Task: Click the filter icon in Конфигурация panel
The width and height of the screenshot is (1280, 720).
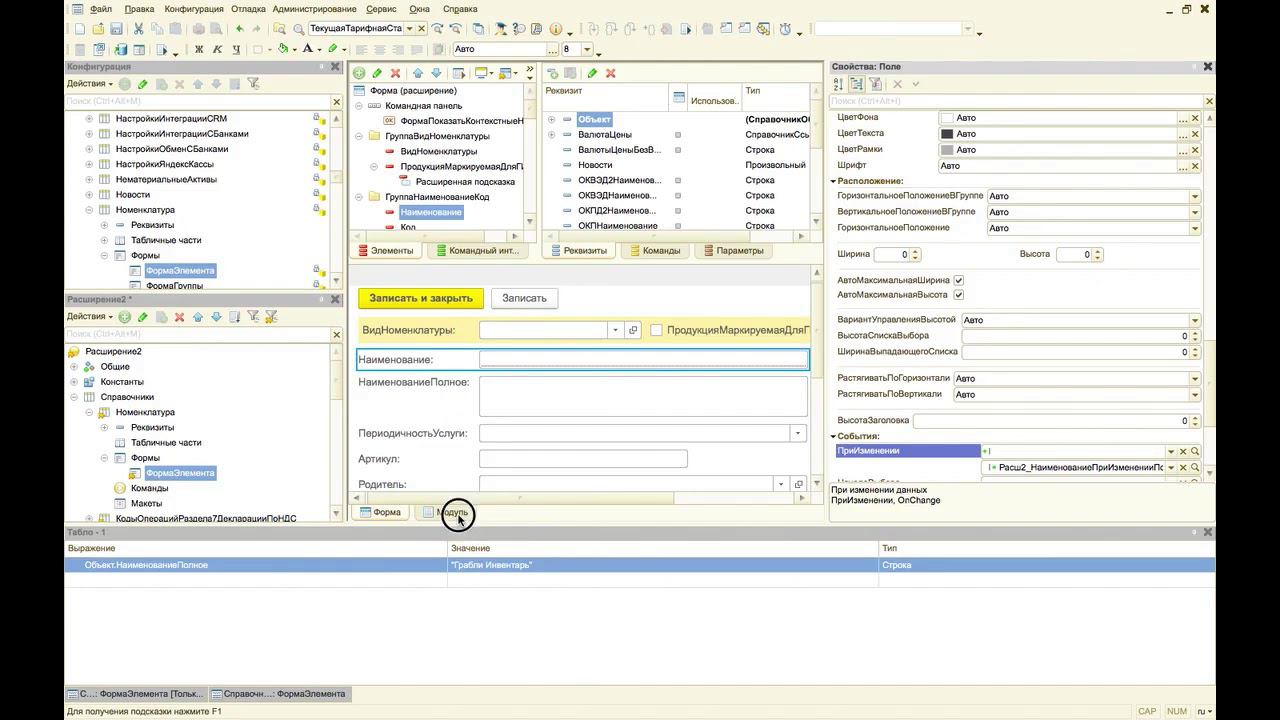Action: 253,84
